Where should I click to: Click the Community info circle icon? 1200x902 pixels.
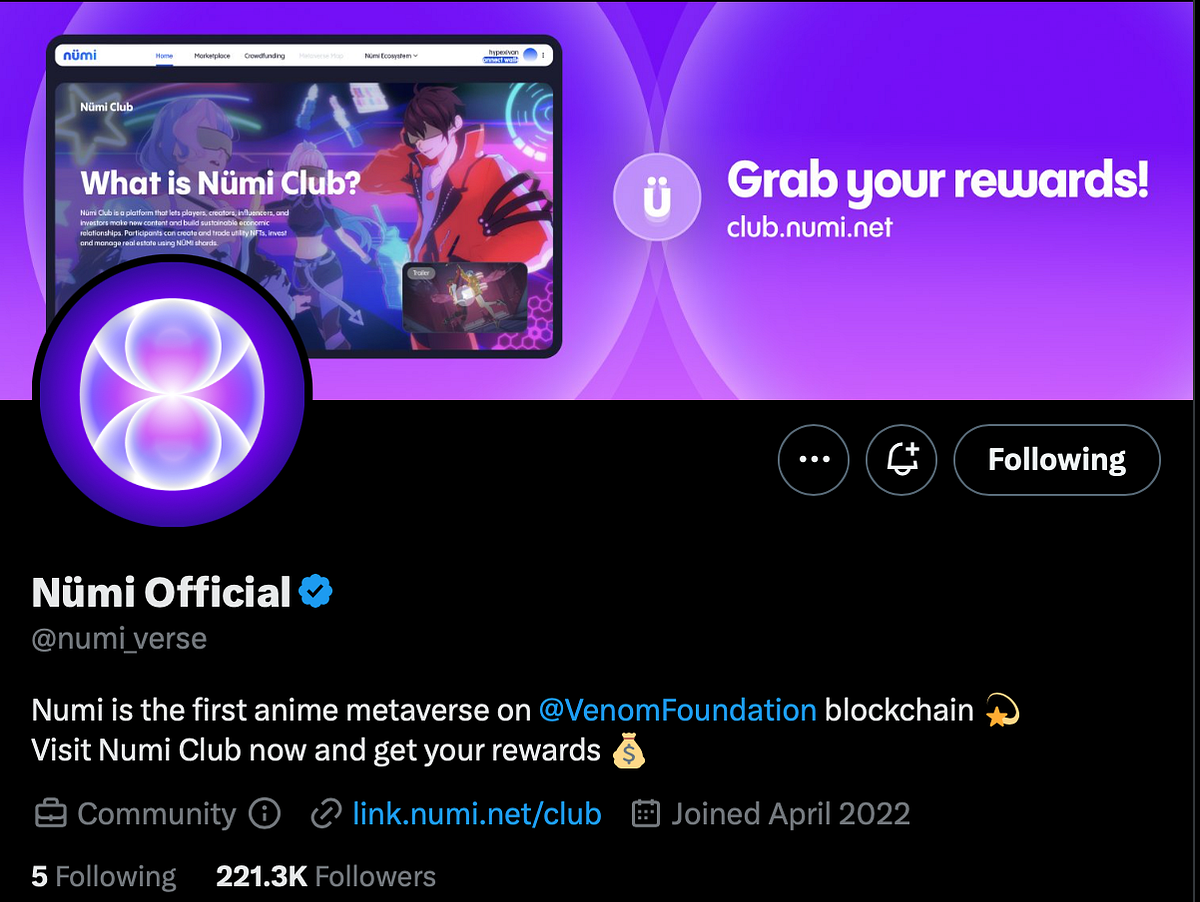tap(264, 814)
